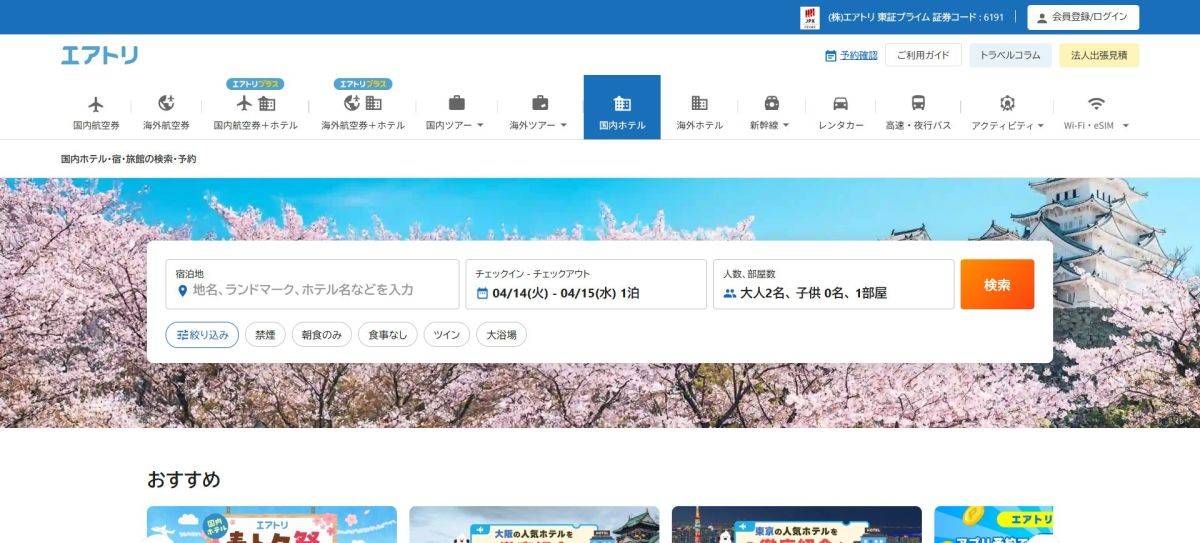Click the 海外ホテル building icon
The image size is (1200, 543).
[700, 103]
